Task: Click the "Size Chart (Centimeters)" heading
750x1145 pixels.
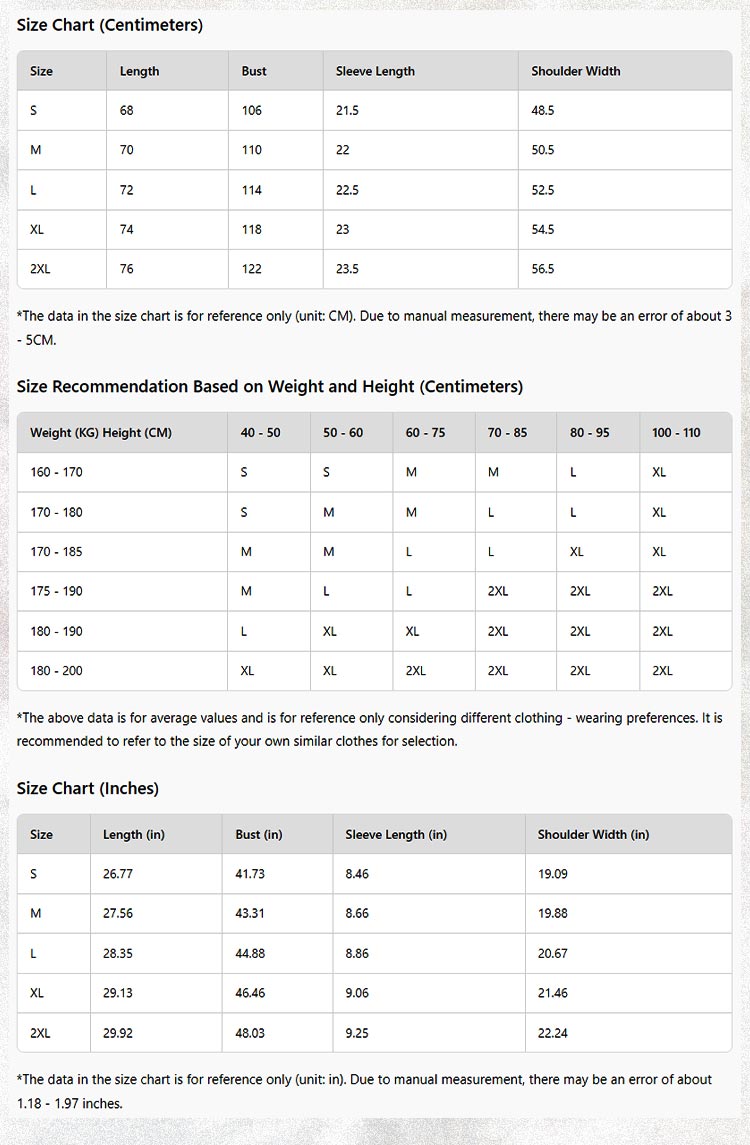Action: pos(110,25)
